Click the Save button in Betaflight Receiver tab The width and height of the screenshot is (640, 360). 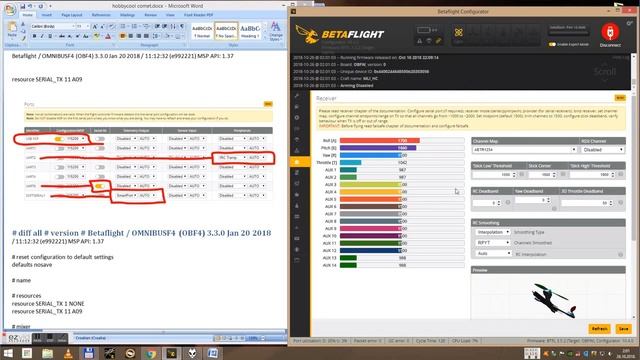point(623,329)
